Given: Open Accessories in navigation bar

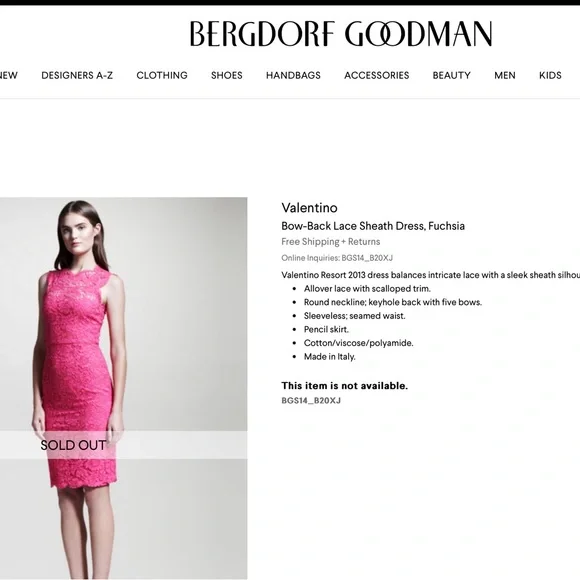Looking at the screenshot, I should coord(377,75).
